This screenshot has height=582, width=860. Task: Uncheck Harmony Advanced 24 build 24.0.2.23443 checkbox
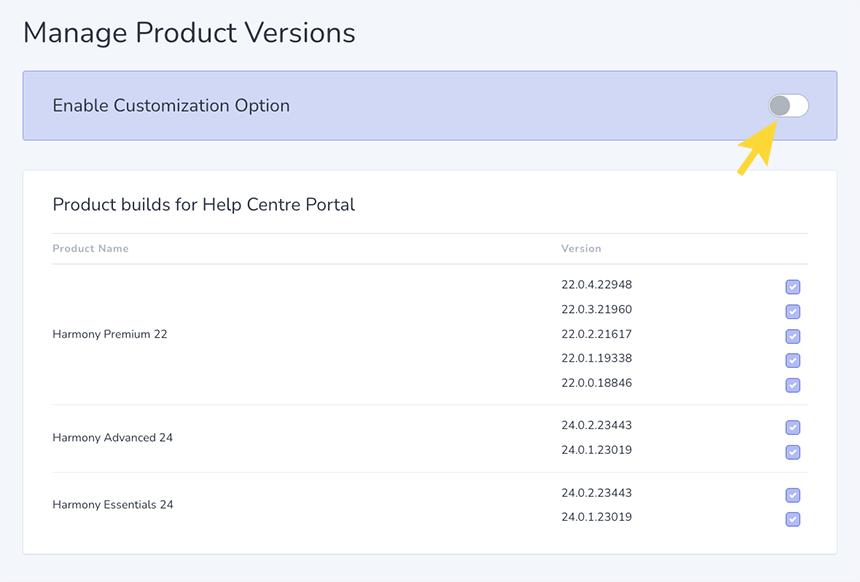coord(793,428)
